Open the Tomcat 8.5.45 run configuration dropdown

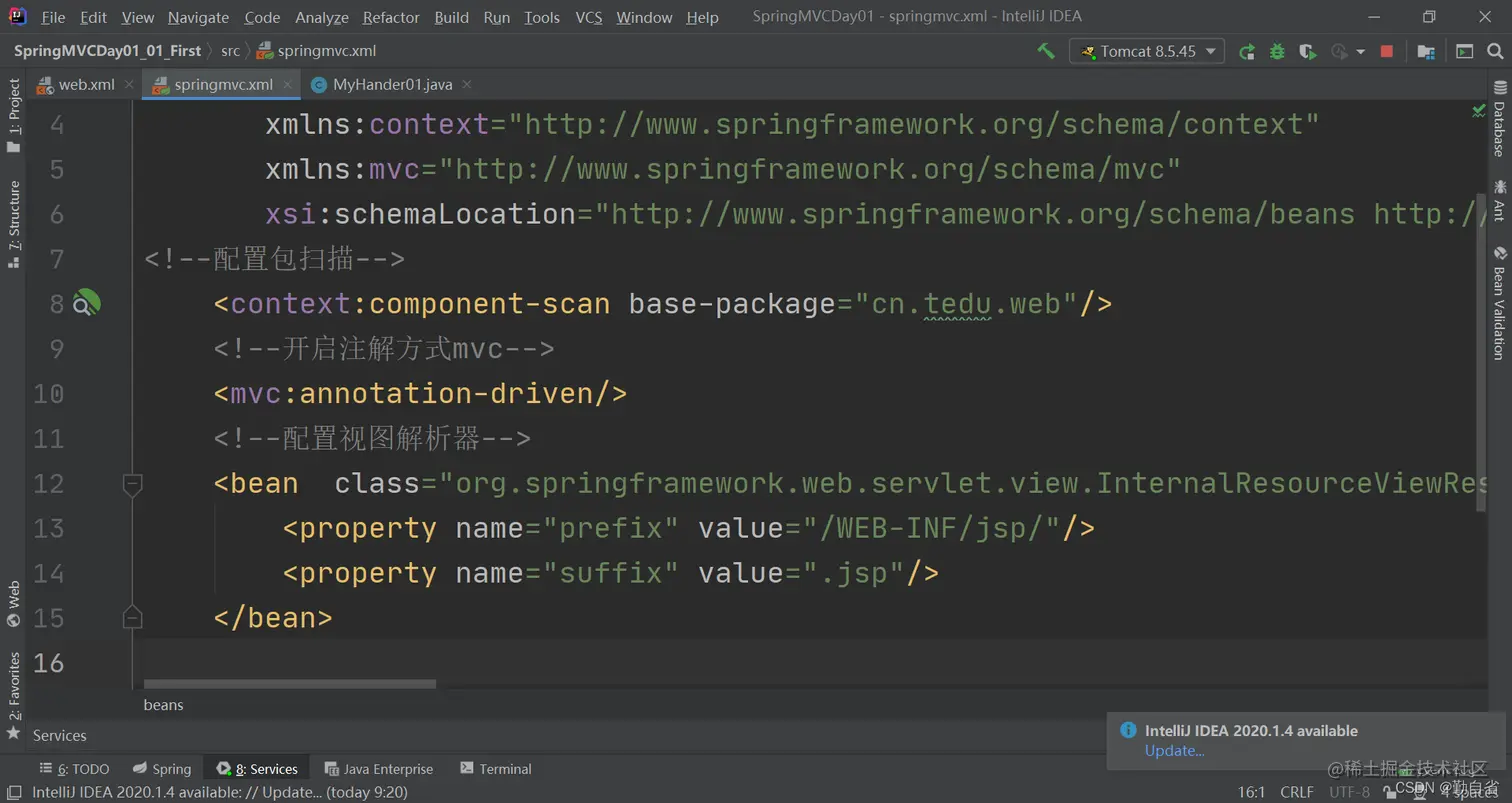click(x=1147, y=51)
